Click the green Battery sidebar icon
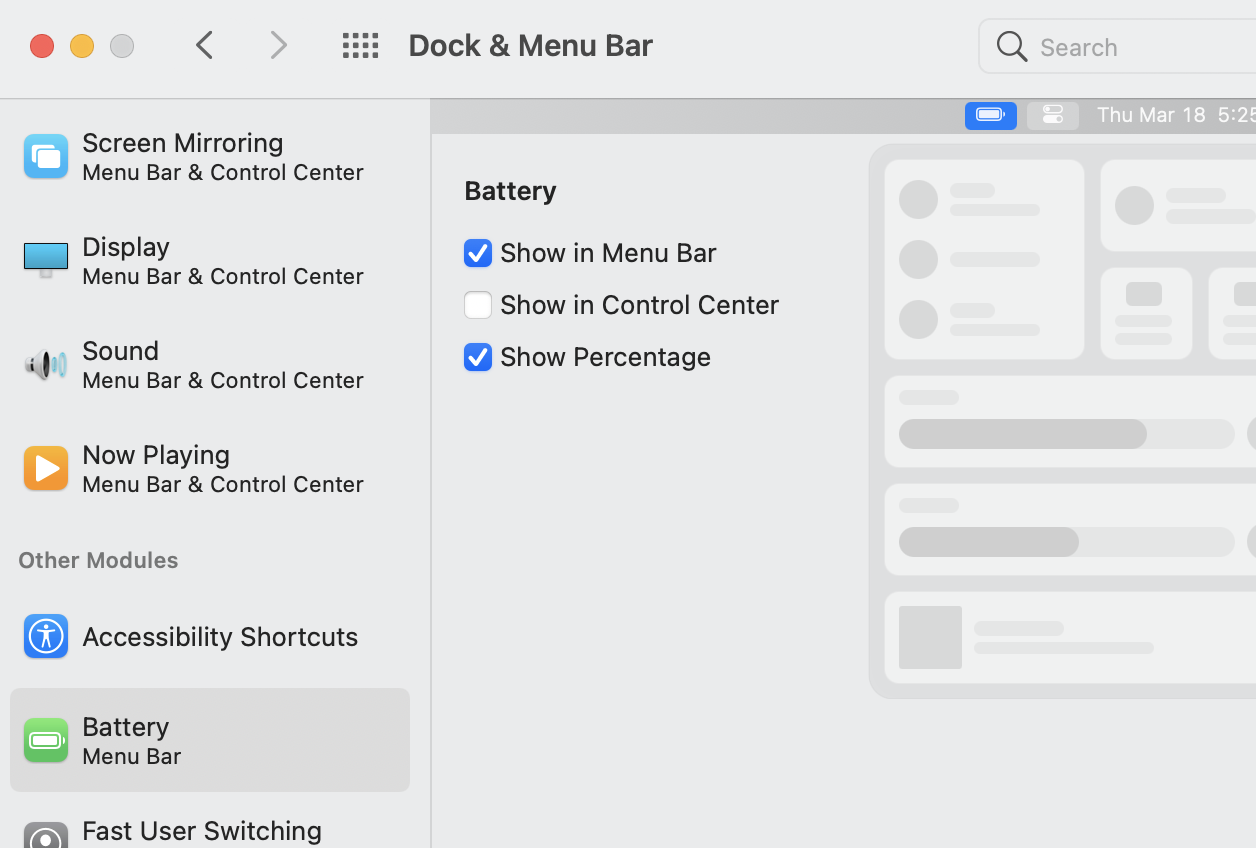 click(46, 740)
